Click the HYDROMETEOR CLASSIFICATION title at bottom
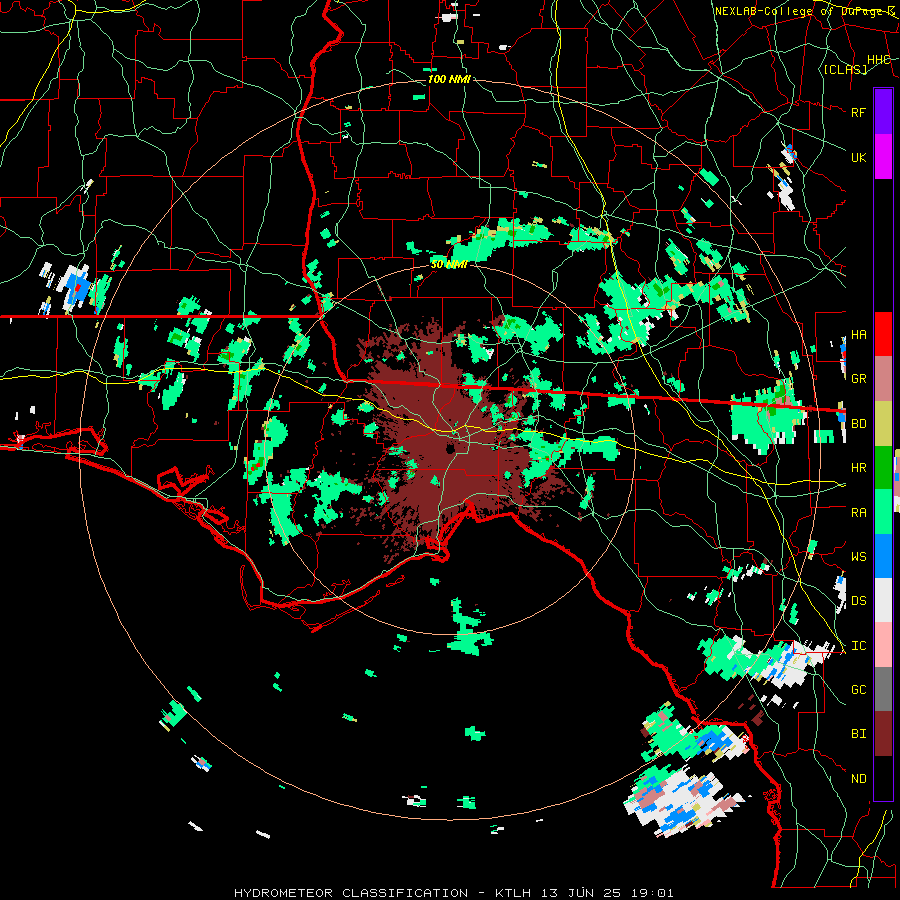 pos(351,893)
